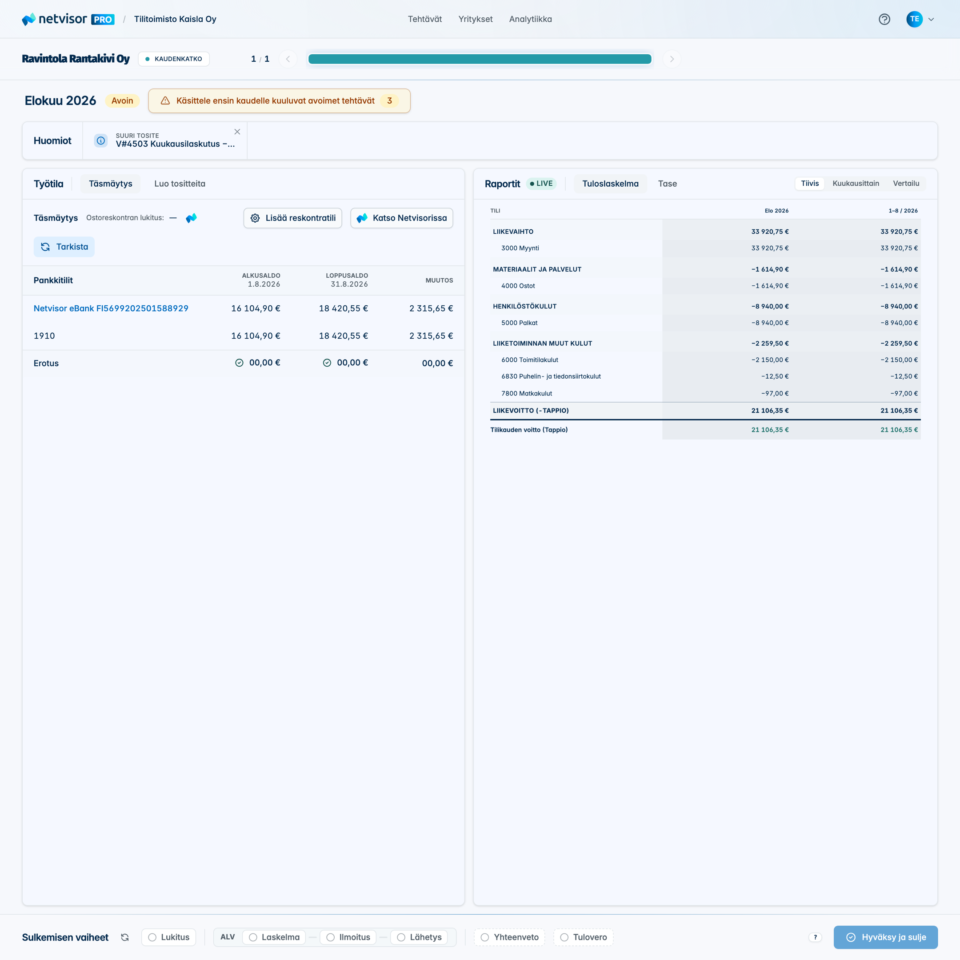Click the Netvisor PRO logo
This screenshot has width=960, height=960.
coord(67,19)
